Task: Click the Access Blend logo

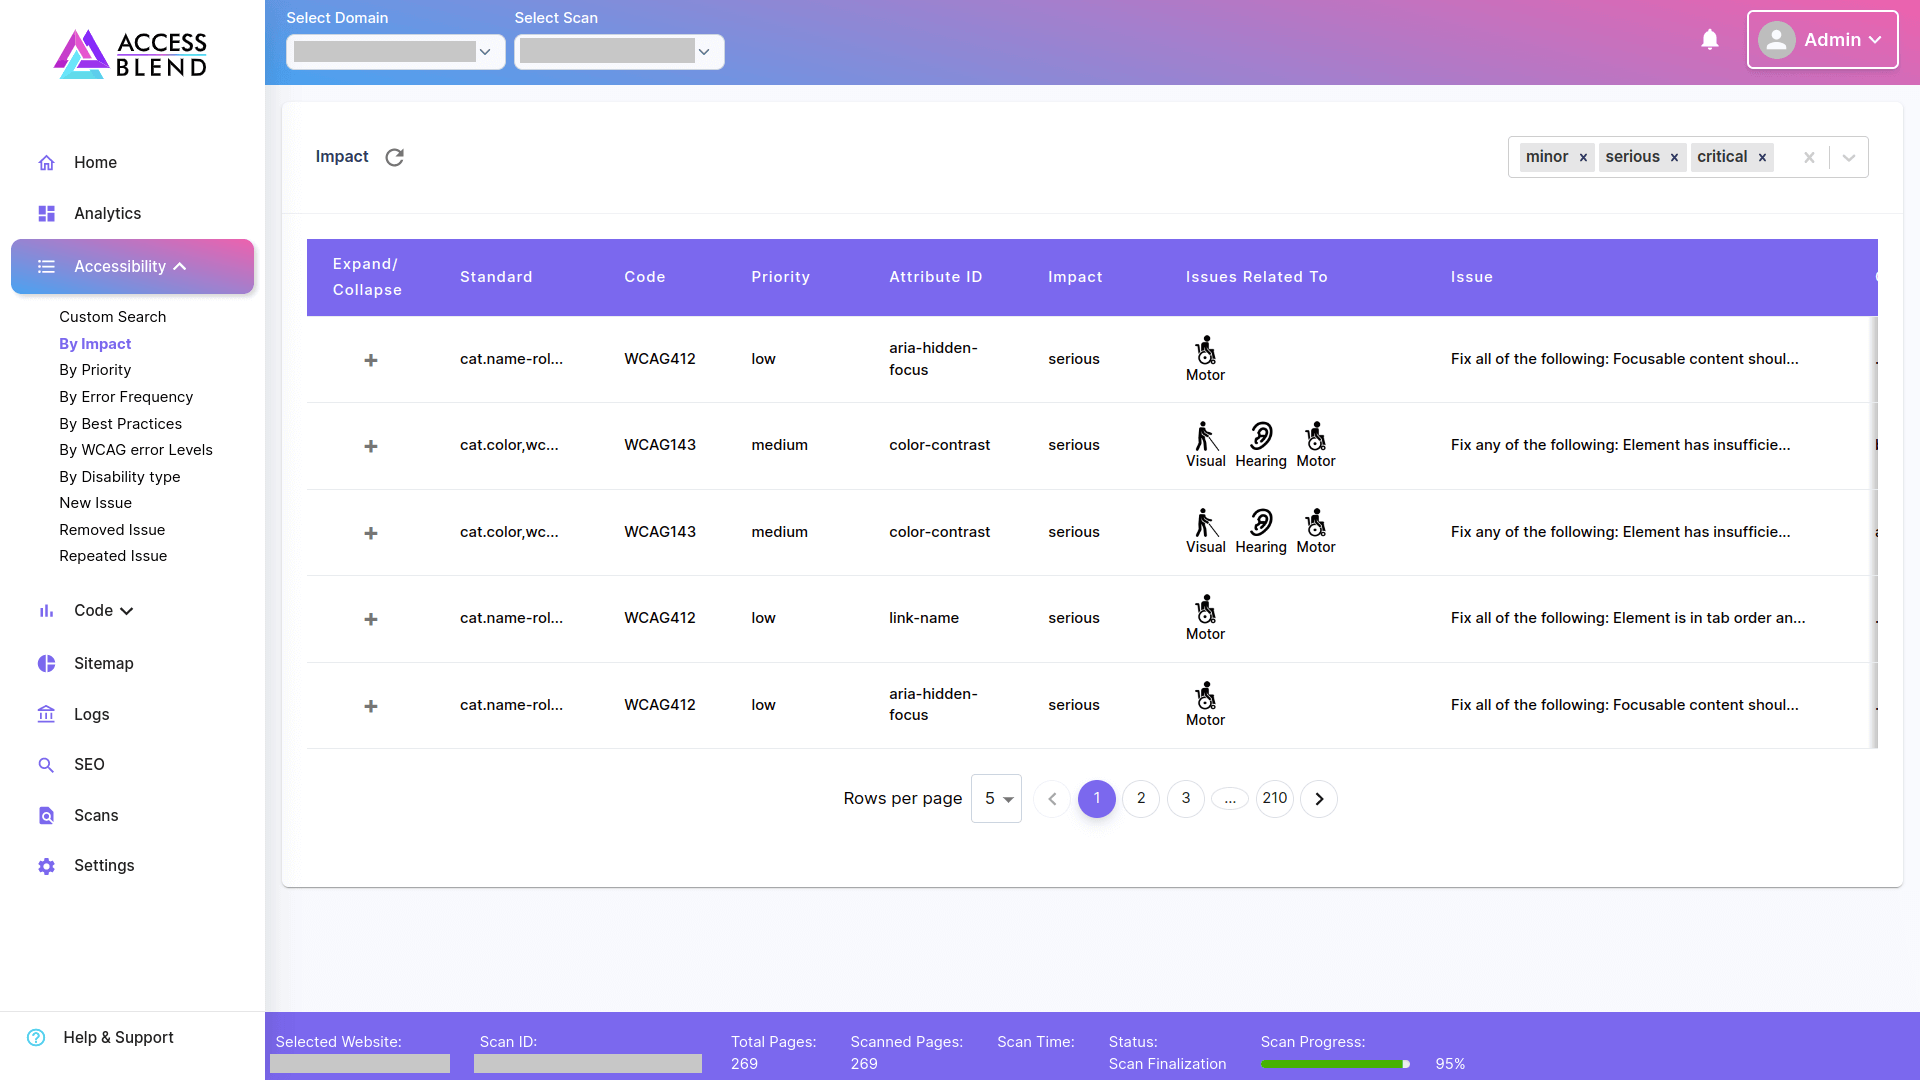Action: tap(130, 54)
